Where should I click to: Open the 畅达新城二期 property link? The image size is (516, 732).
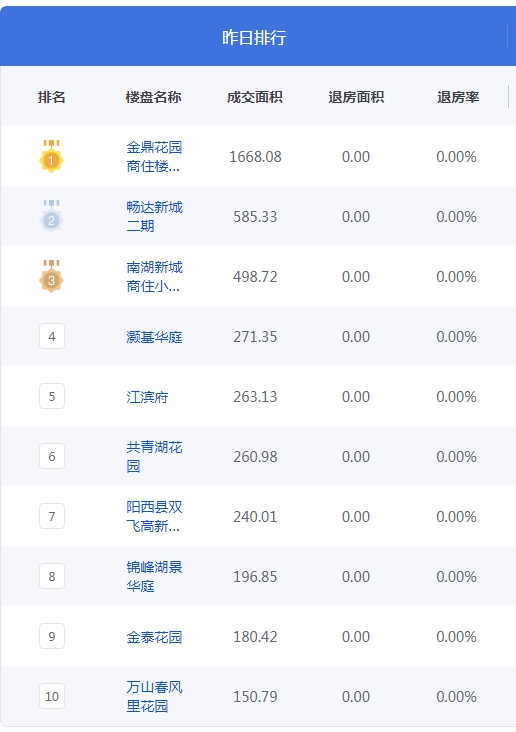point(154,216)
